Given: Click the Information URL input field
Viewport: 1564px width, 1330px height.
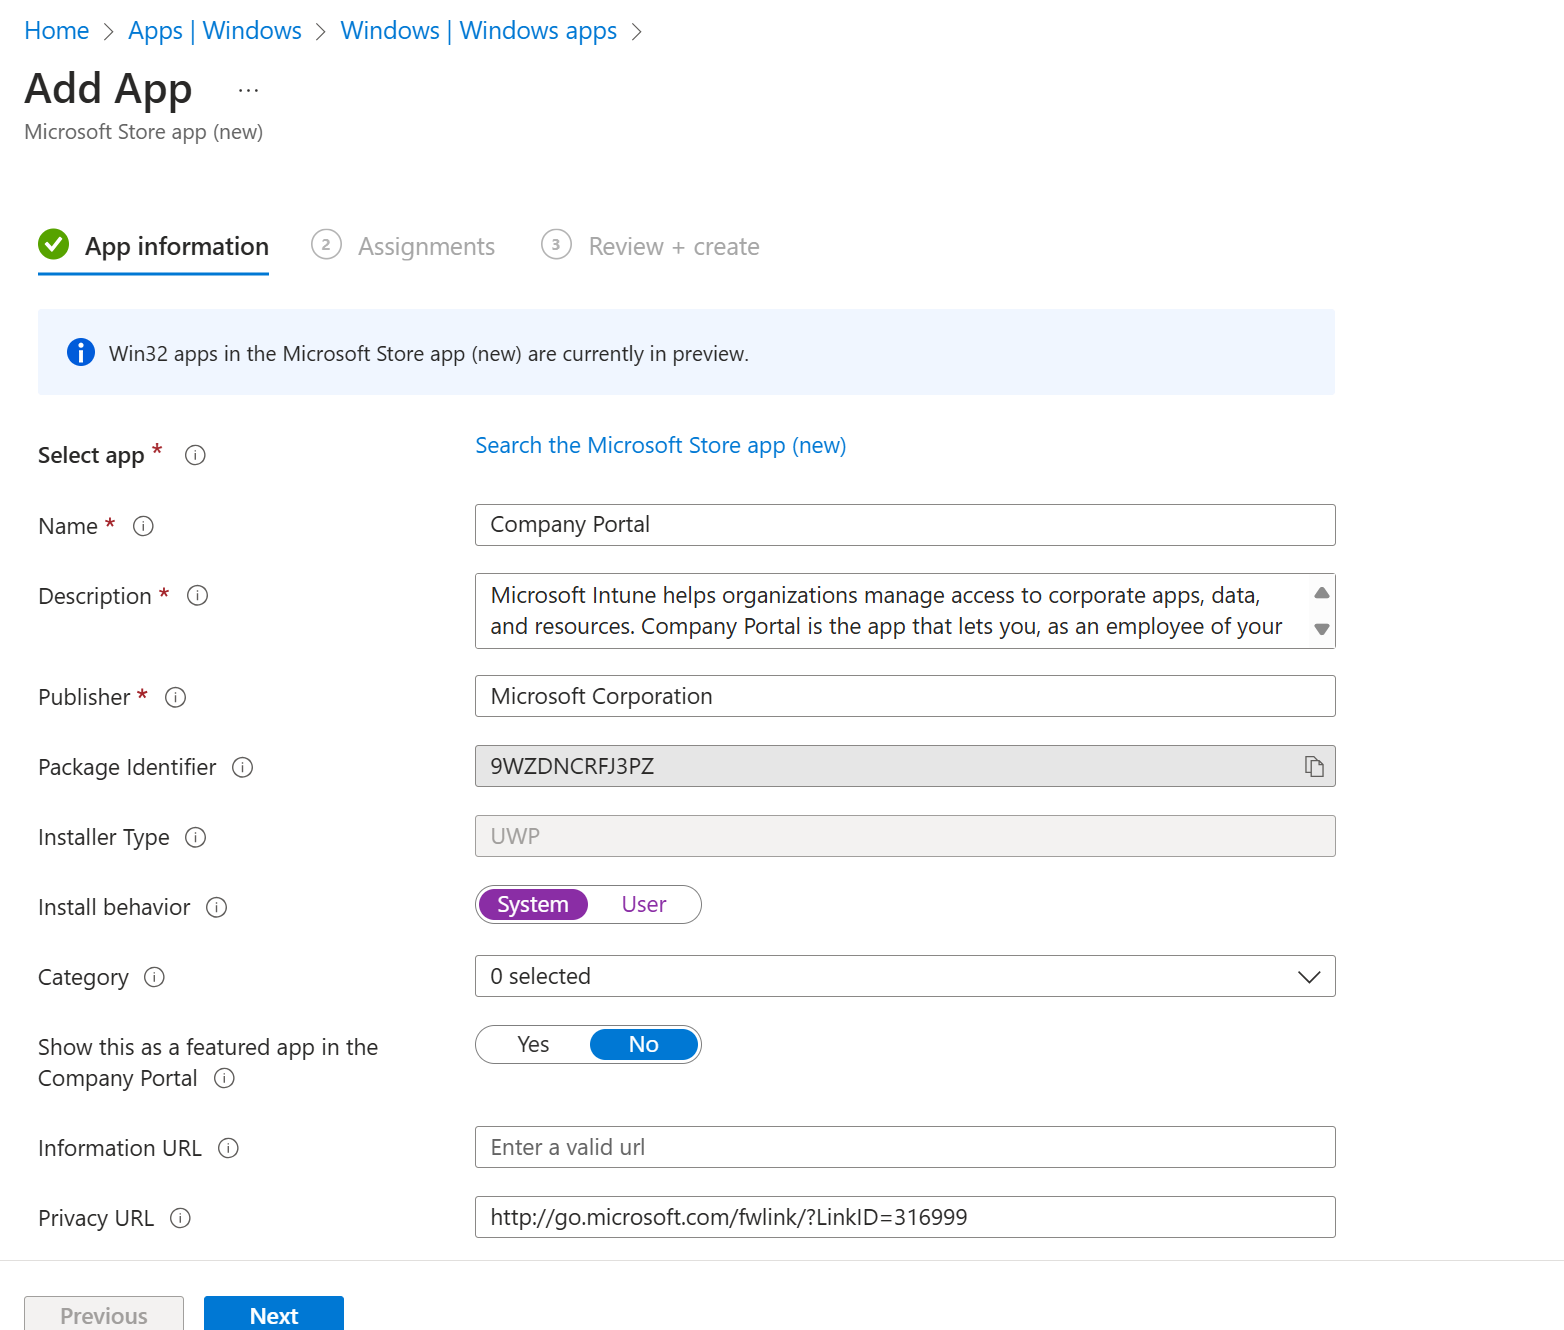Looking at the screenshot, I should 905,1147.
